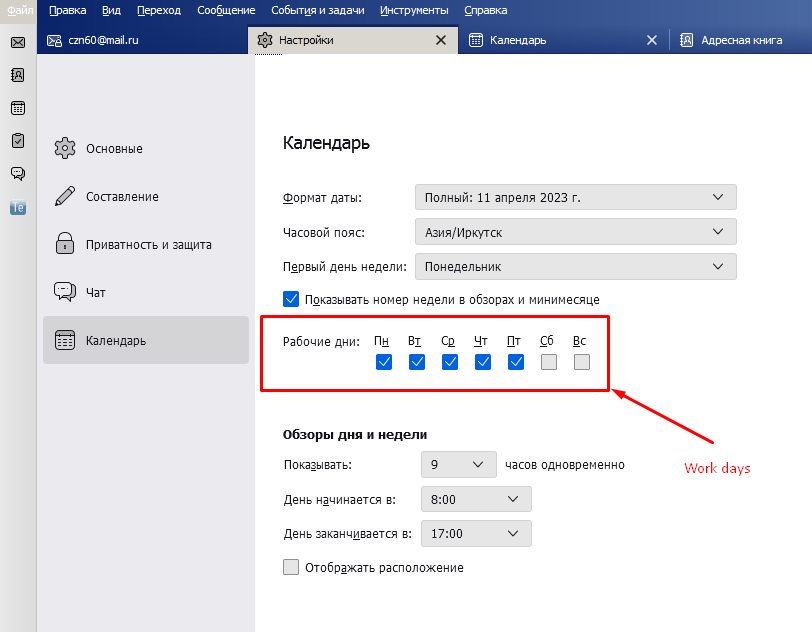Open Address Book sidebar icon
Viewport: 812px width, 632px height.
tap(17, 75)
